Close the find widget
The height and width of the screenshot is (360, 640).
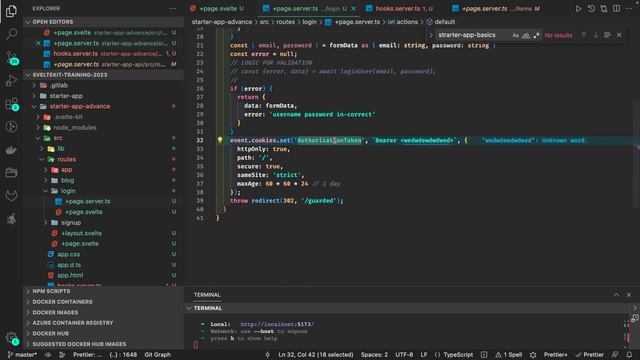click(x=619, y=35)
